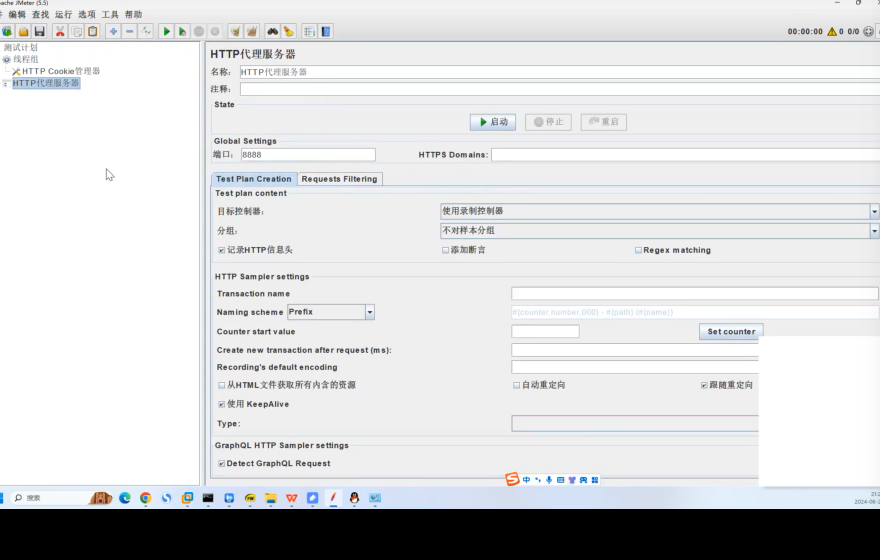880x560 pixels.
Task: Uncheck the 跟随重定向 checkbox
Action: (x=704, y=385)
